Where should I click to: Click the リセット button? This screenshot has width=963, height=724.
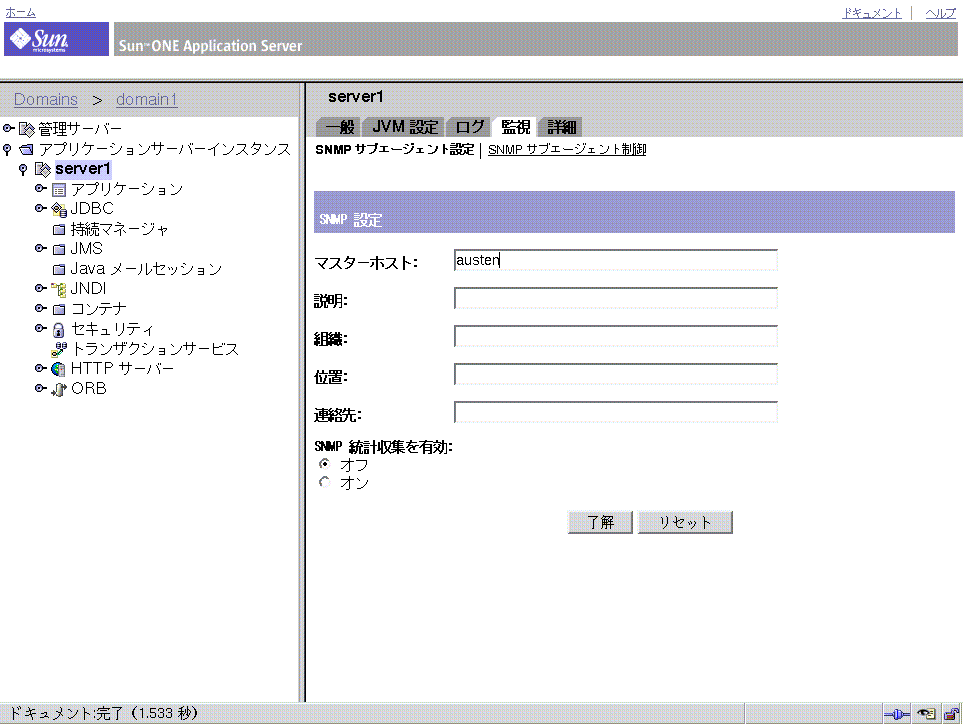point(685,522)
